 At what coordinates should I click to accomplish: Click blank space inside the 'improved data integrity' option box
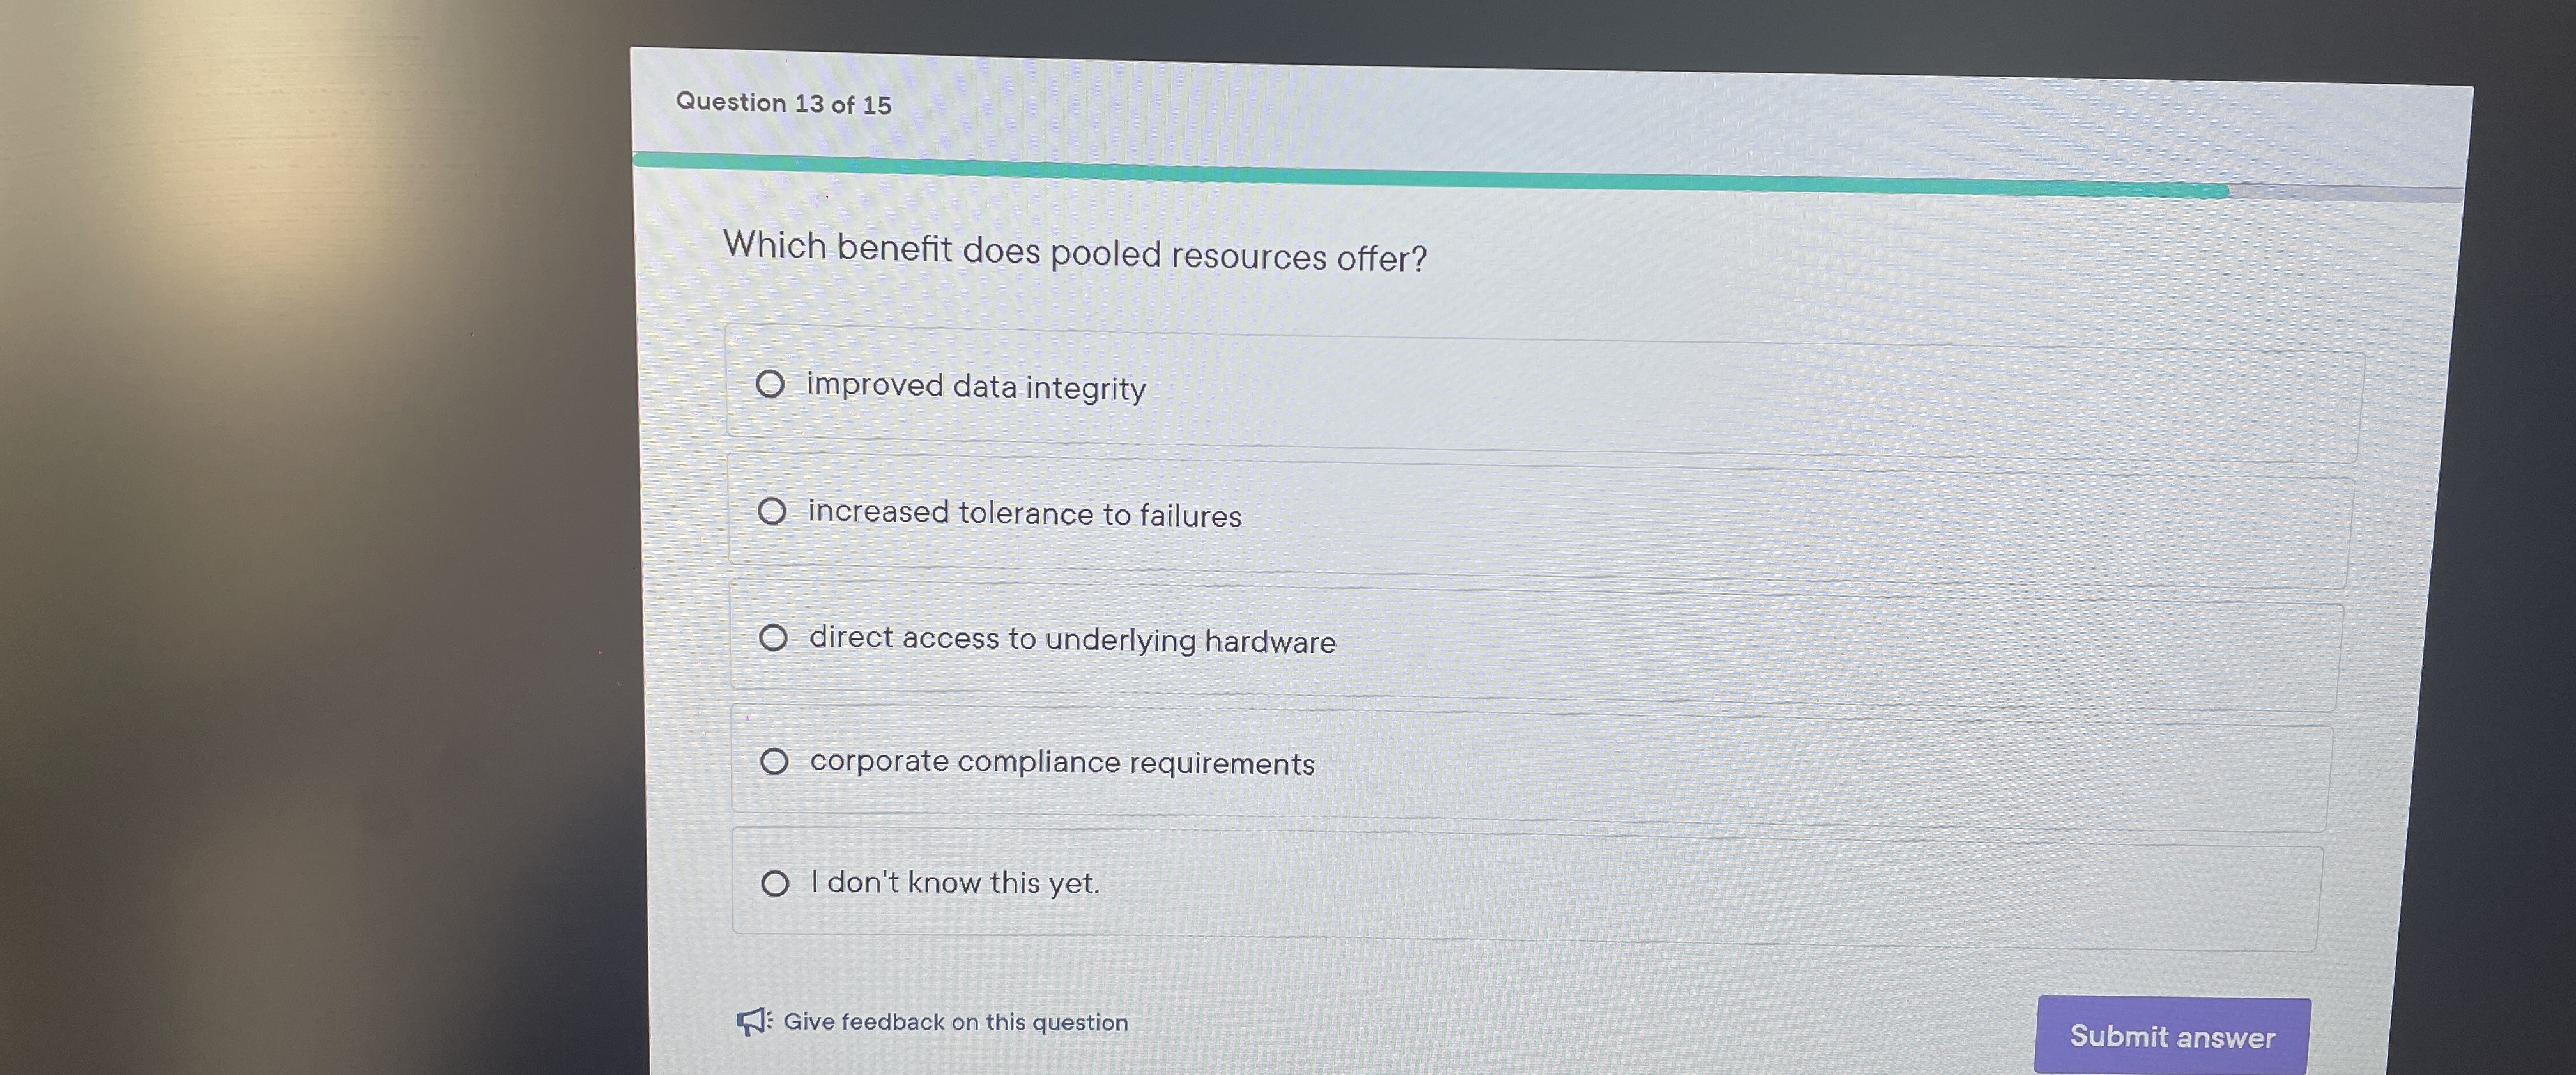(1750, 400)
